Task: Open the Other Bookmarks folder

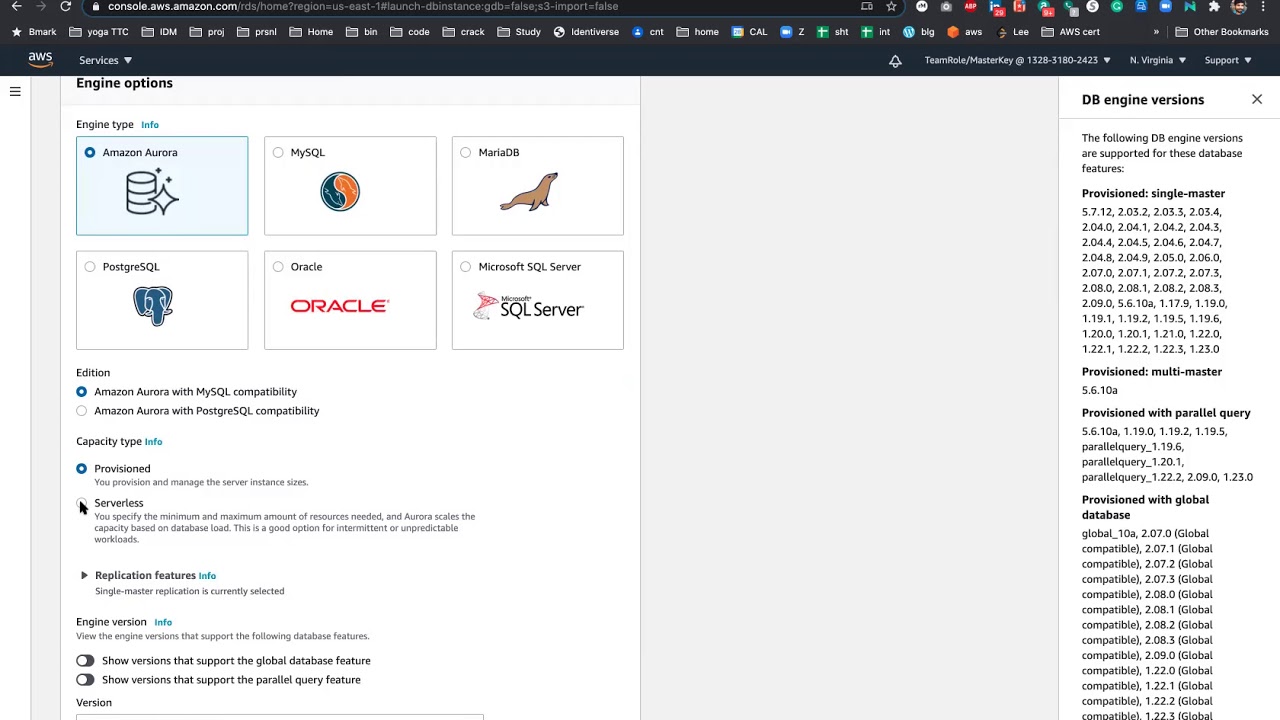Action: coord(1222,32)
